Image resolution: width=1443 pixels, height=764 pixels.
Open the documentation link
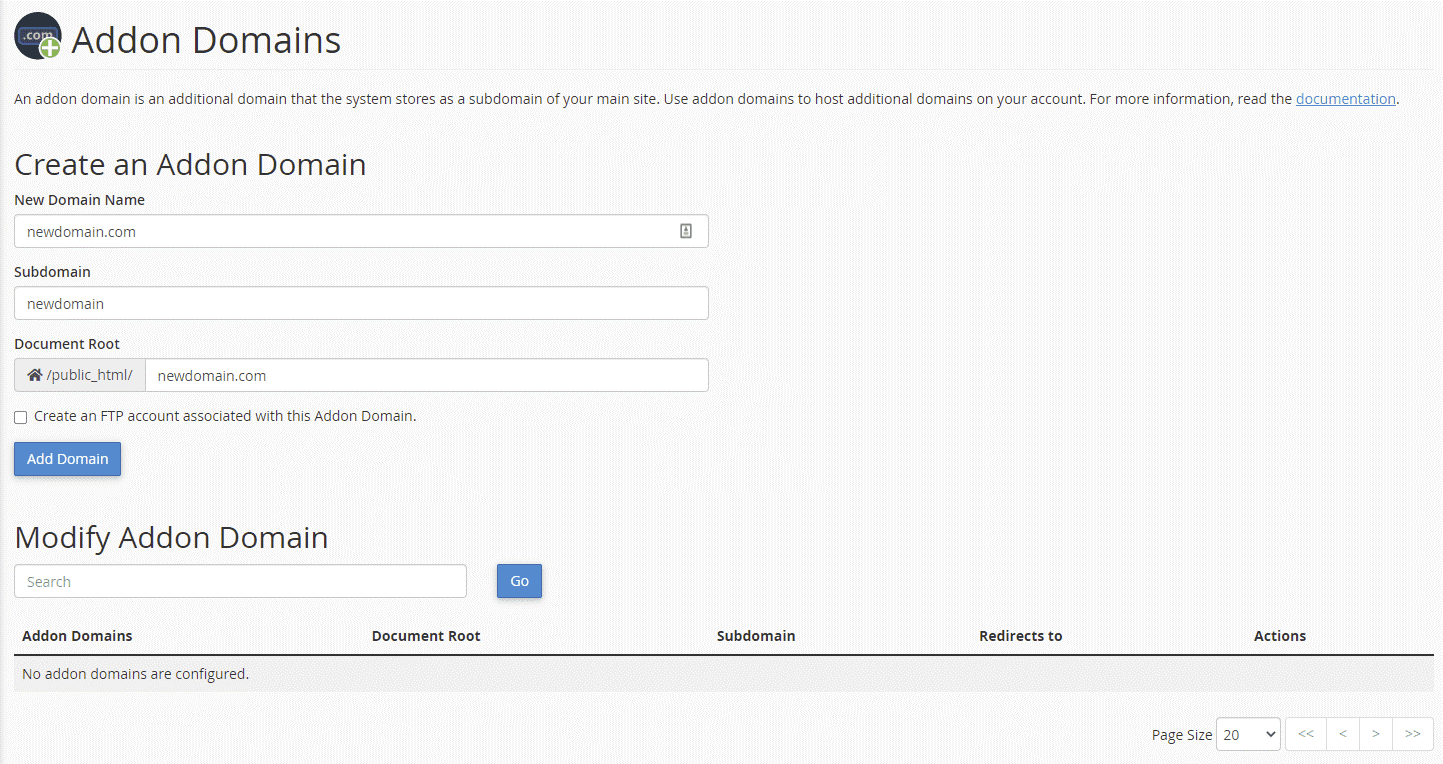1345,98
